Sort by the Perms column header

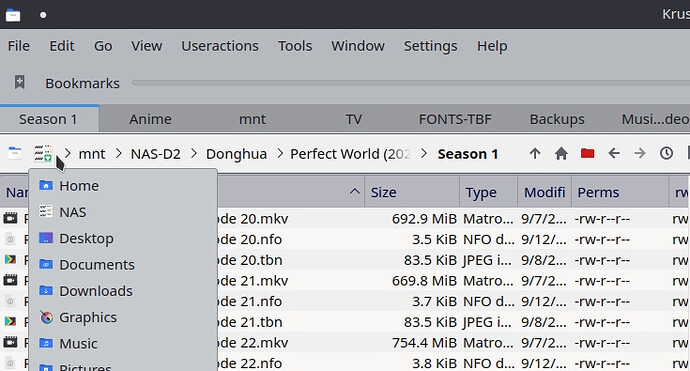tap(620, 192)
